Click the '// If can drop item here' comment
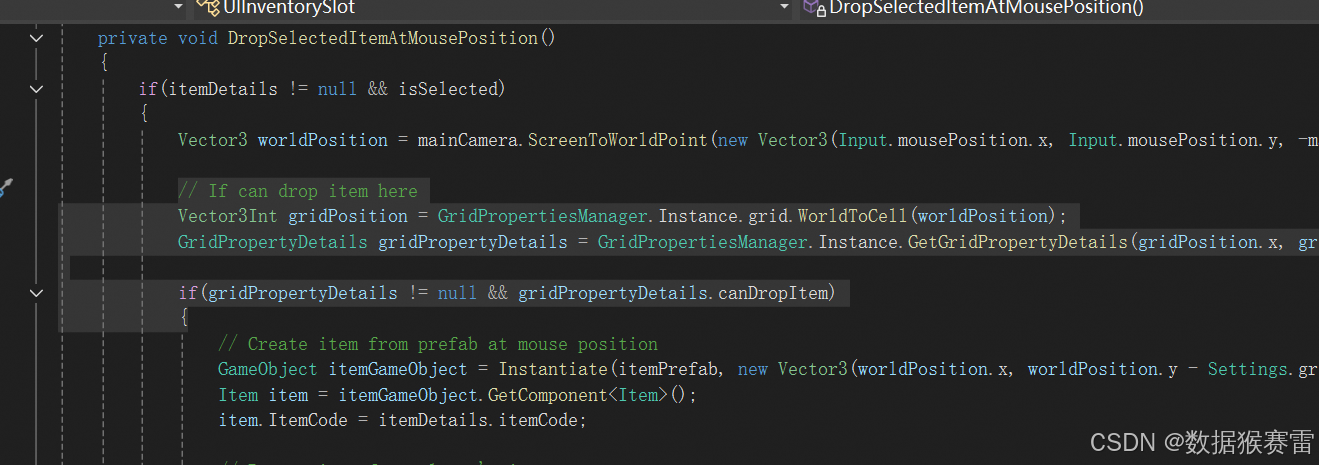Screen dimensions: 1319x465 298,191
